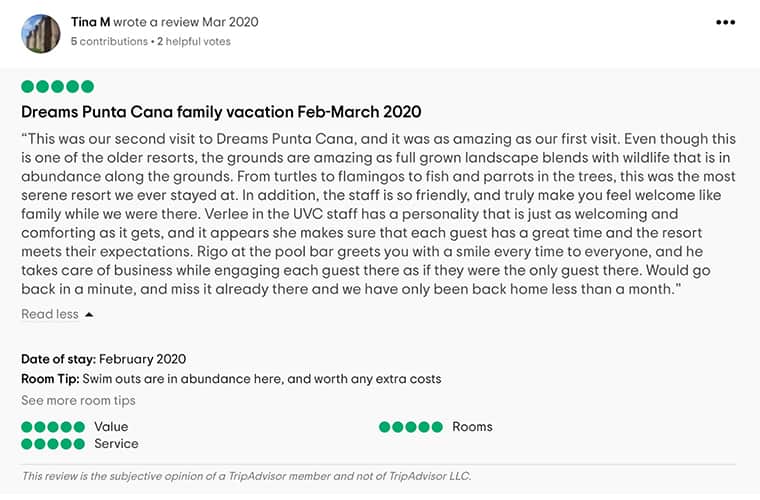The width and height of the screenshot is (760, 500).
Task: Click the TripAdvisor subjective opinion disclaimer
Action: coord(246,476)
